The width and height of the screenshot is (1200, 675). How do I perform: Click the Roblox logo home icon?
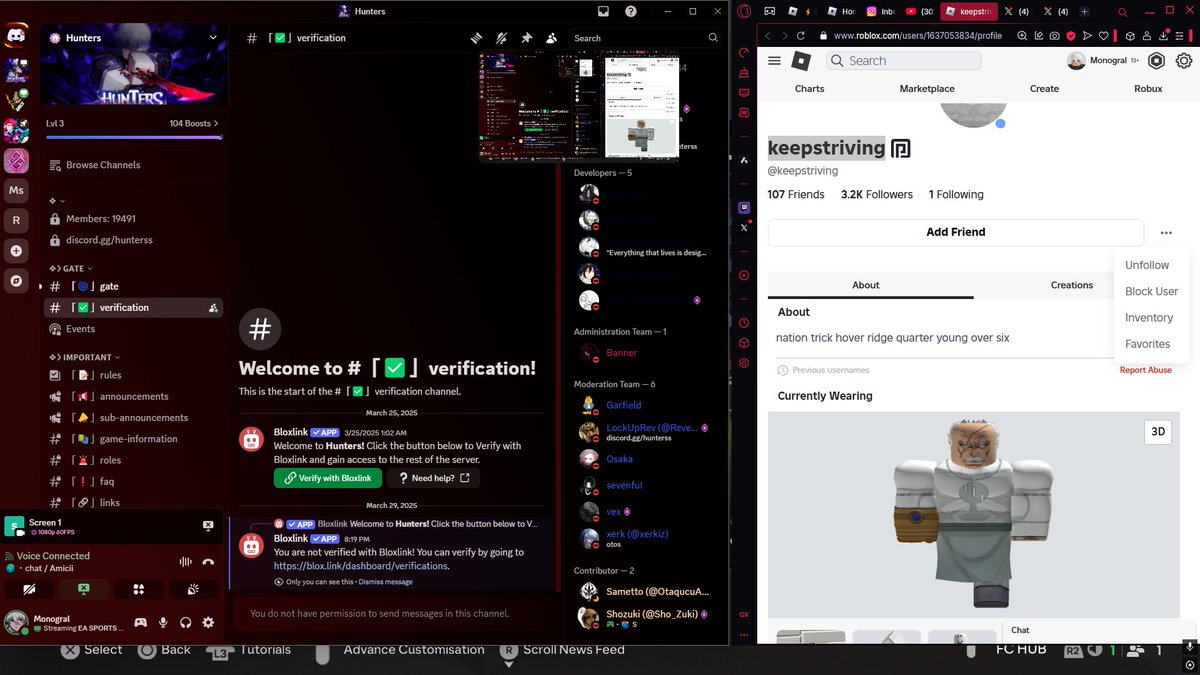801,61
